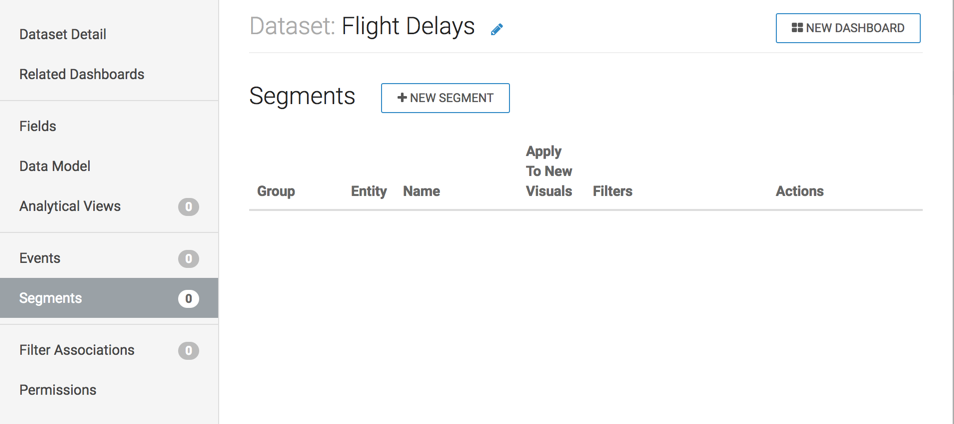Click the Filter Associations count badge
Screen dimensions: 954x424
tap(188, 351)
